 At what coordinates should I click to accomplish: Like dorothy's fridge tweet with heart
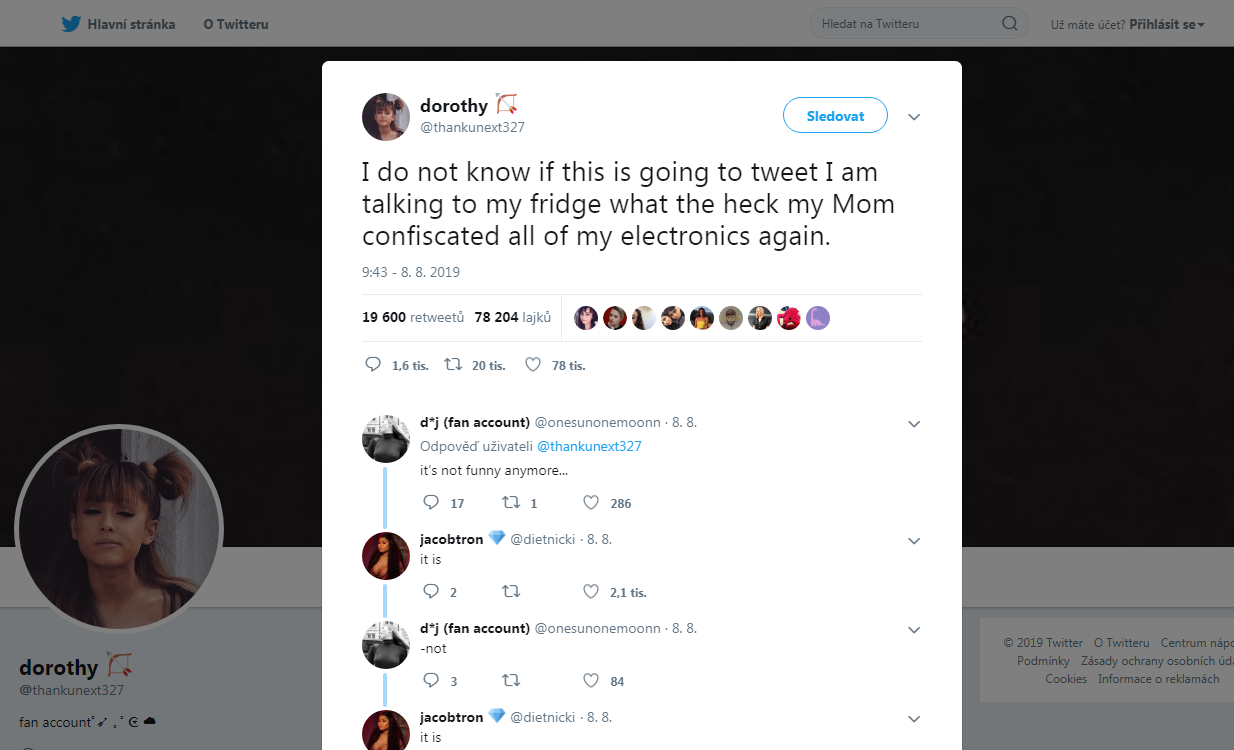pyautogui.click(x=533, y=365)
